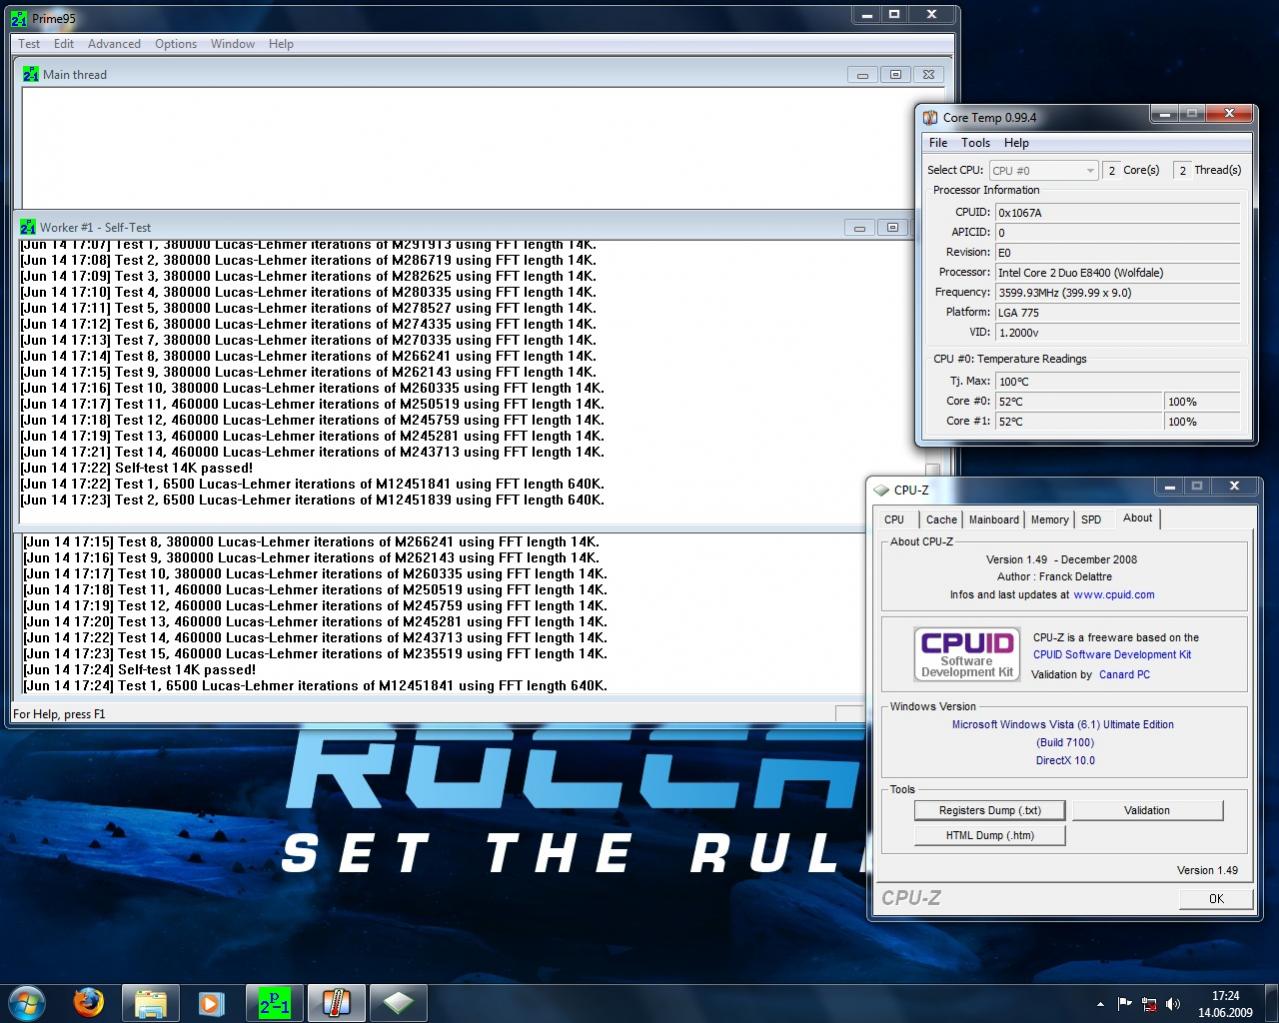Open Core Temp File menu
Viewport: 1279px width, 1023px height.
point(938,143)
